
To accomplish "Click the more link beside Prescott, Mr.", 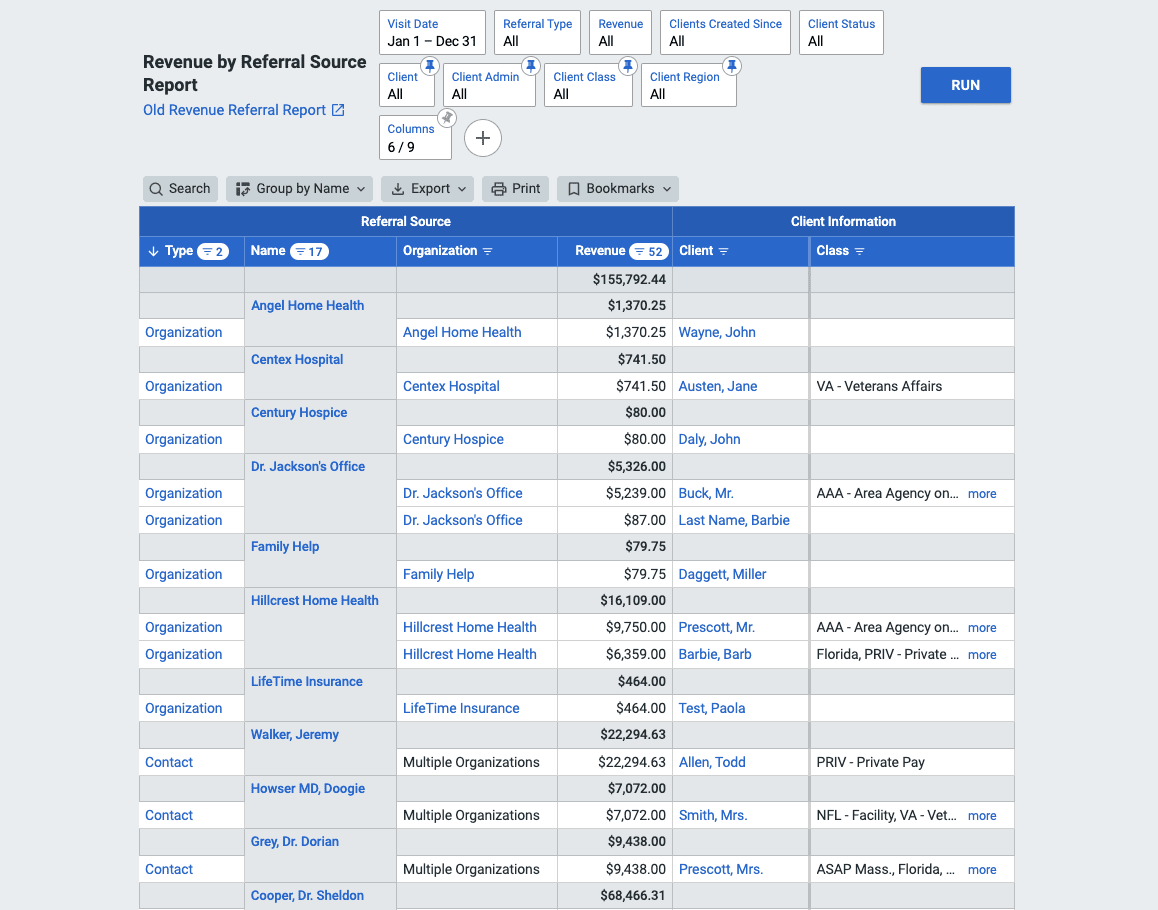I will pos(982,627).
